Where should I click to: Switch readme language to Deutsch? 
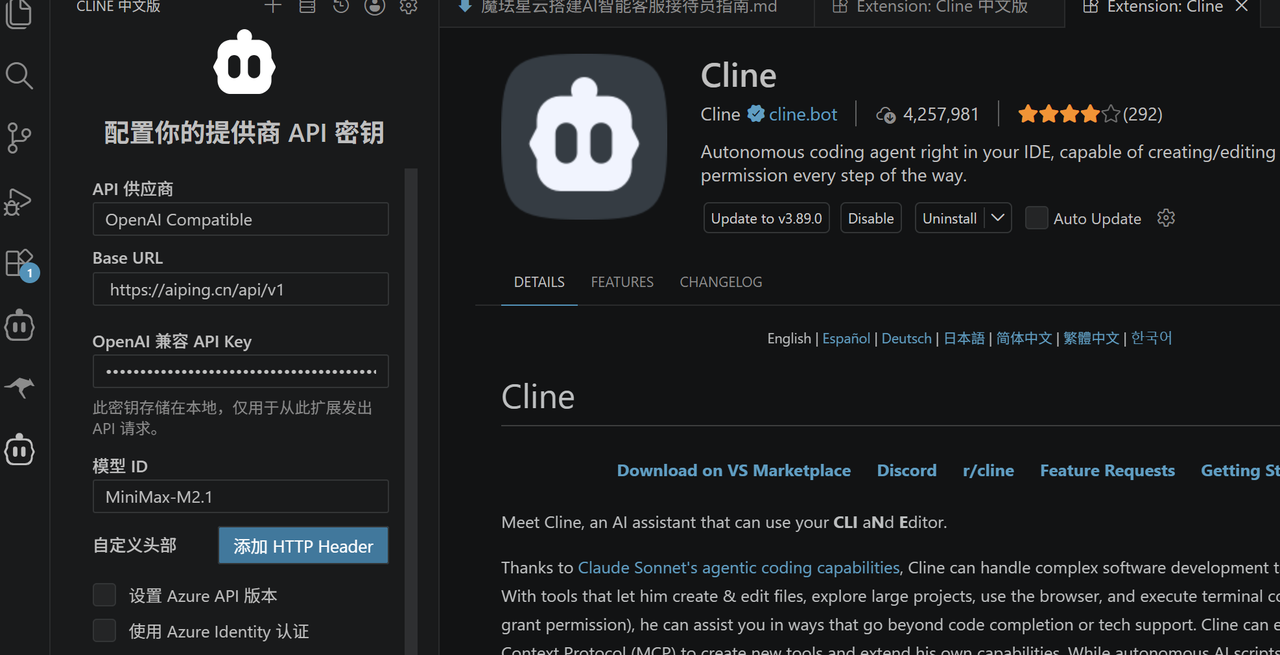pyautogui.click(x=907, y=338)
